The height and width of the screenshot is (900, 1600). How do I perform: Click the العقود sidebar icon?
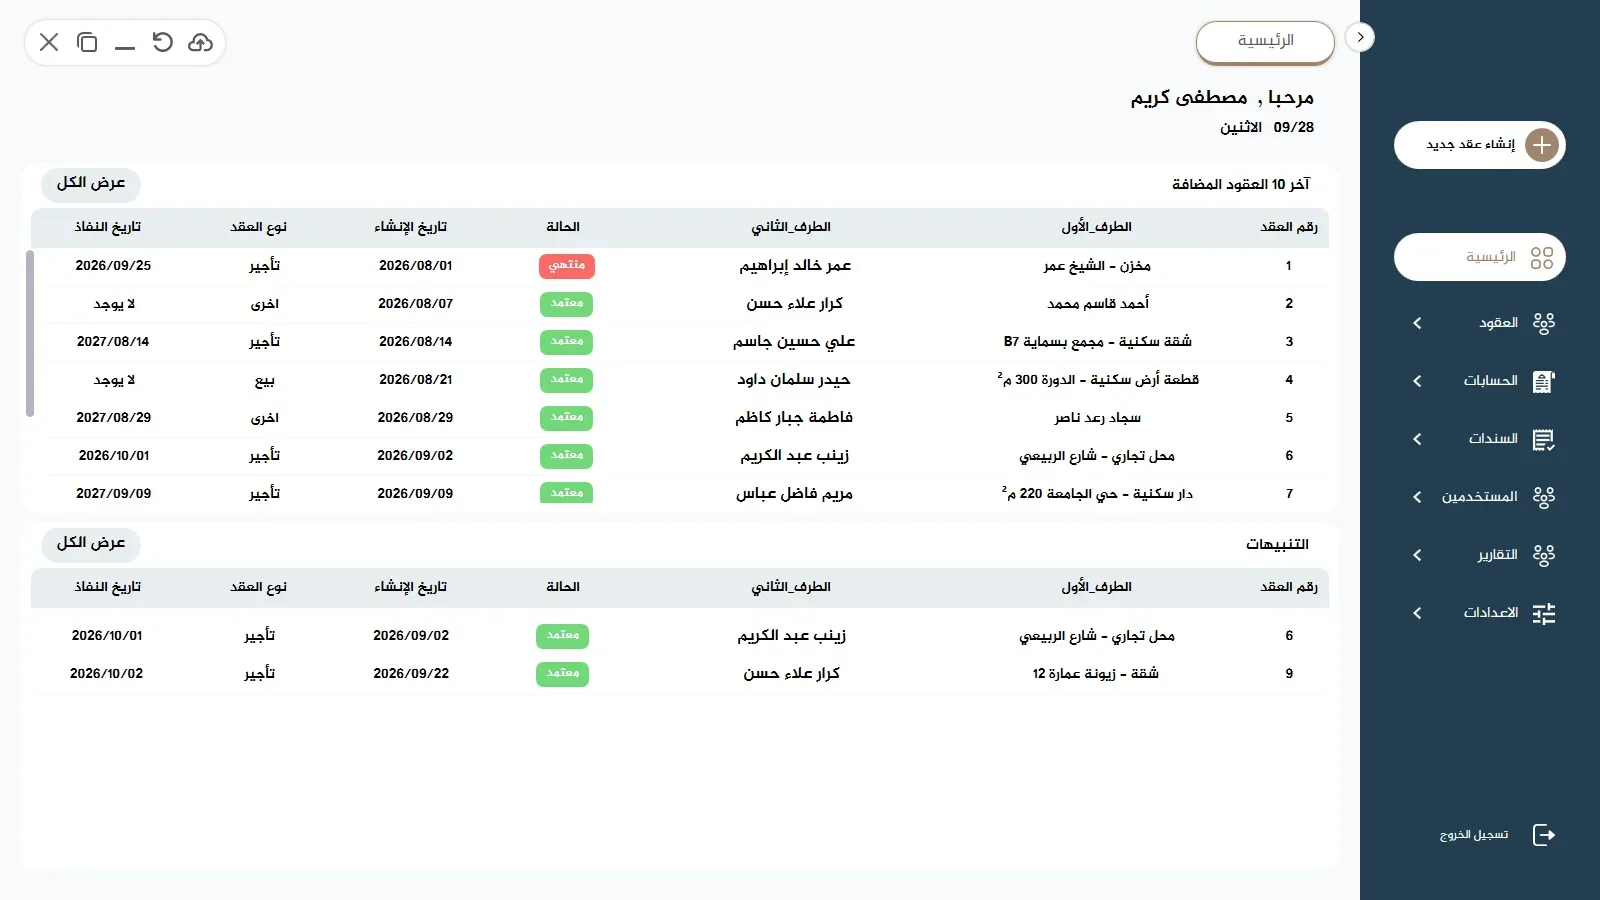tap(1543, 323)
